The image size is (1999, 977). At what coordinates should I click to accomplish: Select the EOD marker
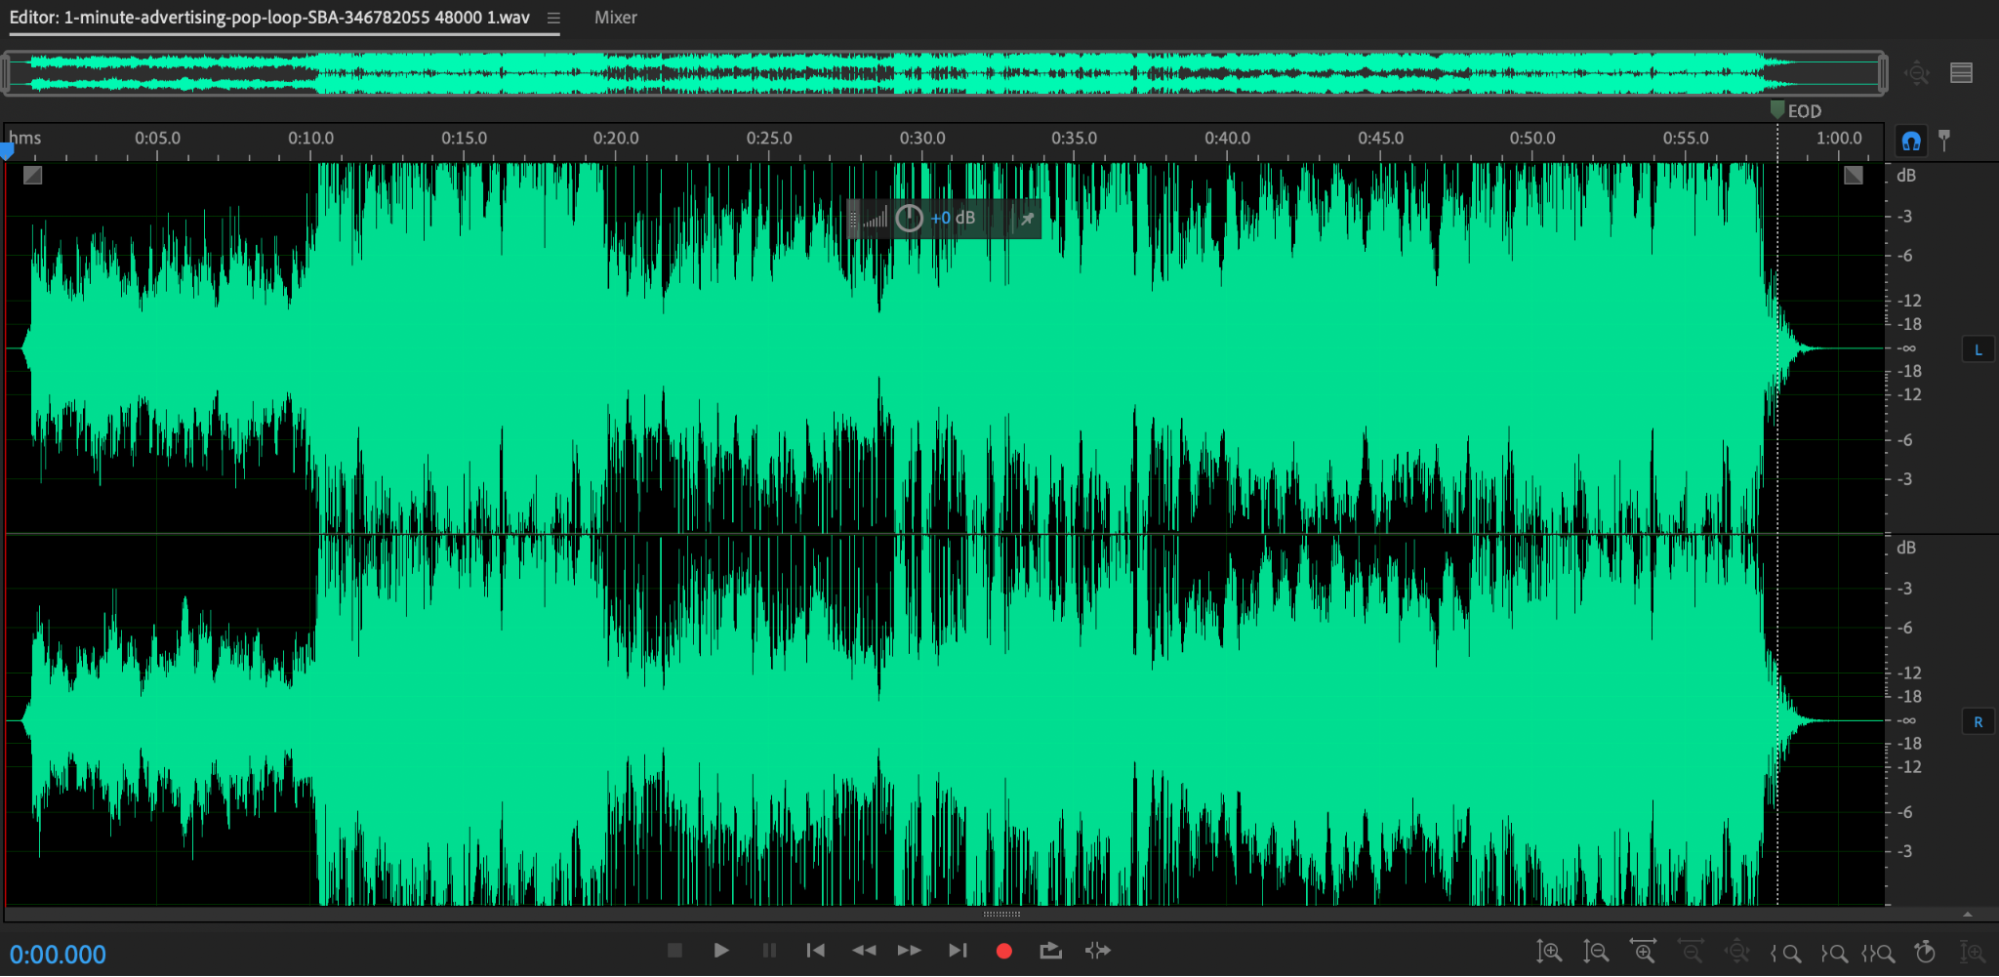coord(1796,110)
